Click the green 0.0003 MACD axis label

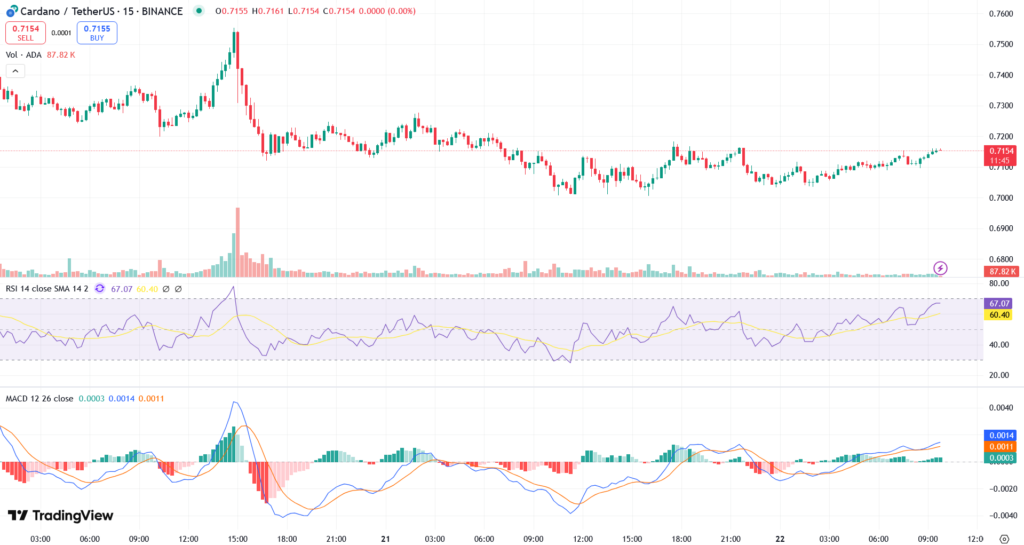[x=1000, y=458]
